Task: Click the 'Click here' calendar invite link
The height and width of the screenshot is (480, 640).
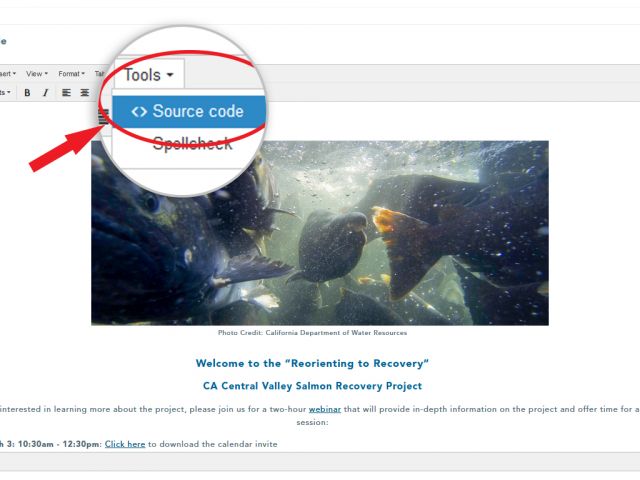Action: coord(125,444)
